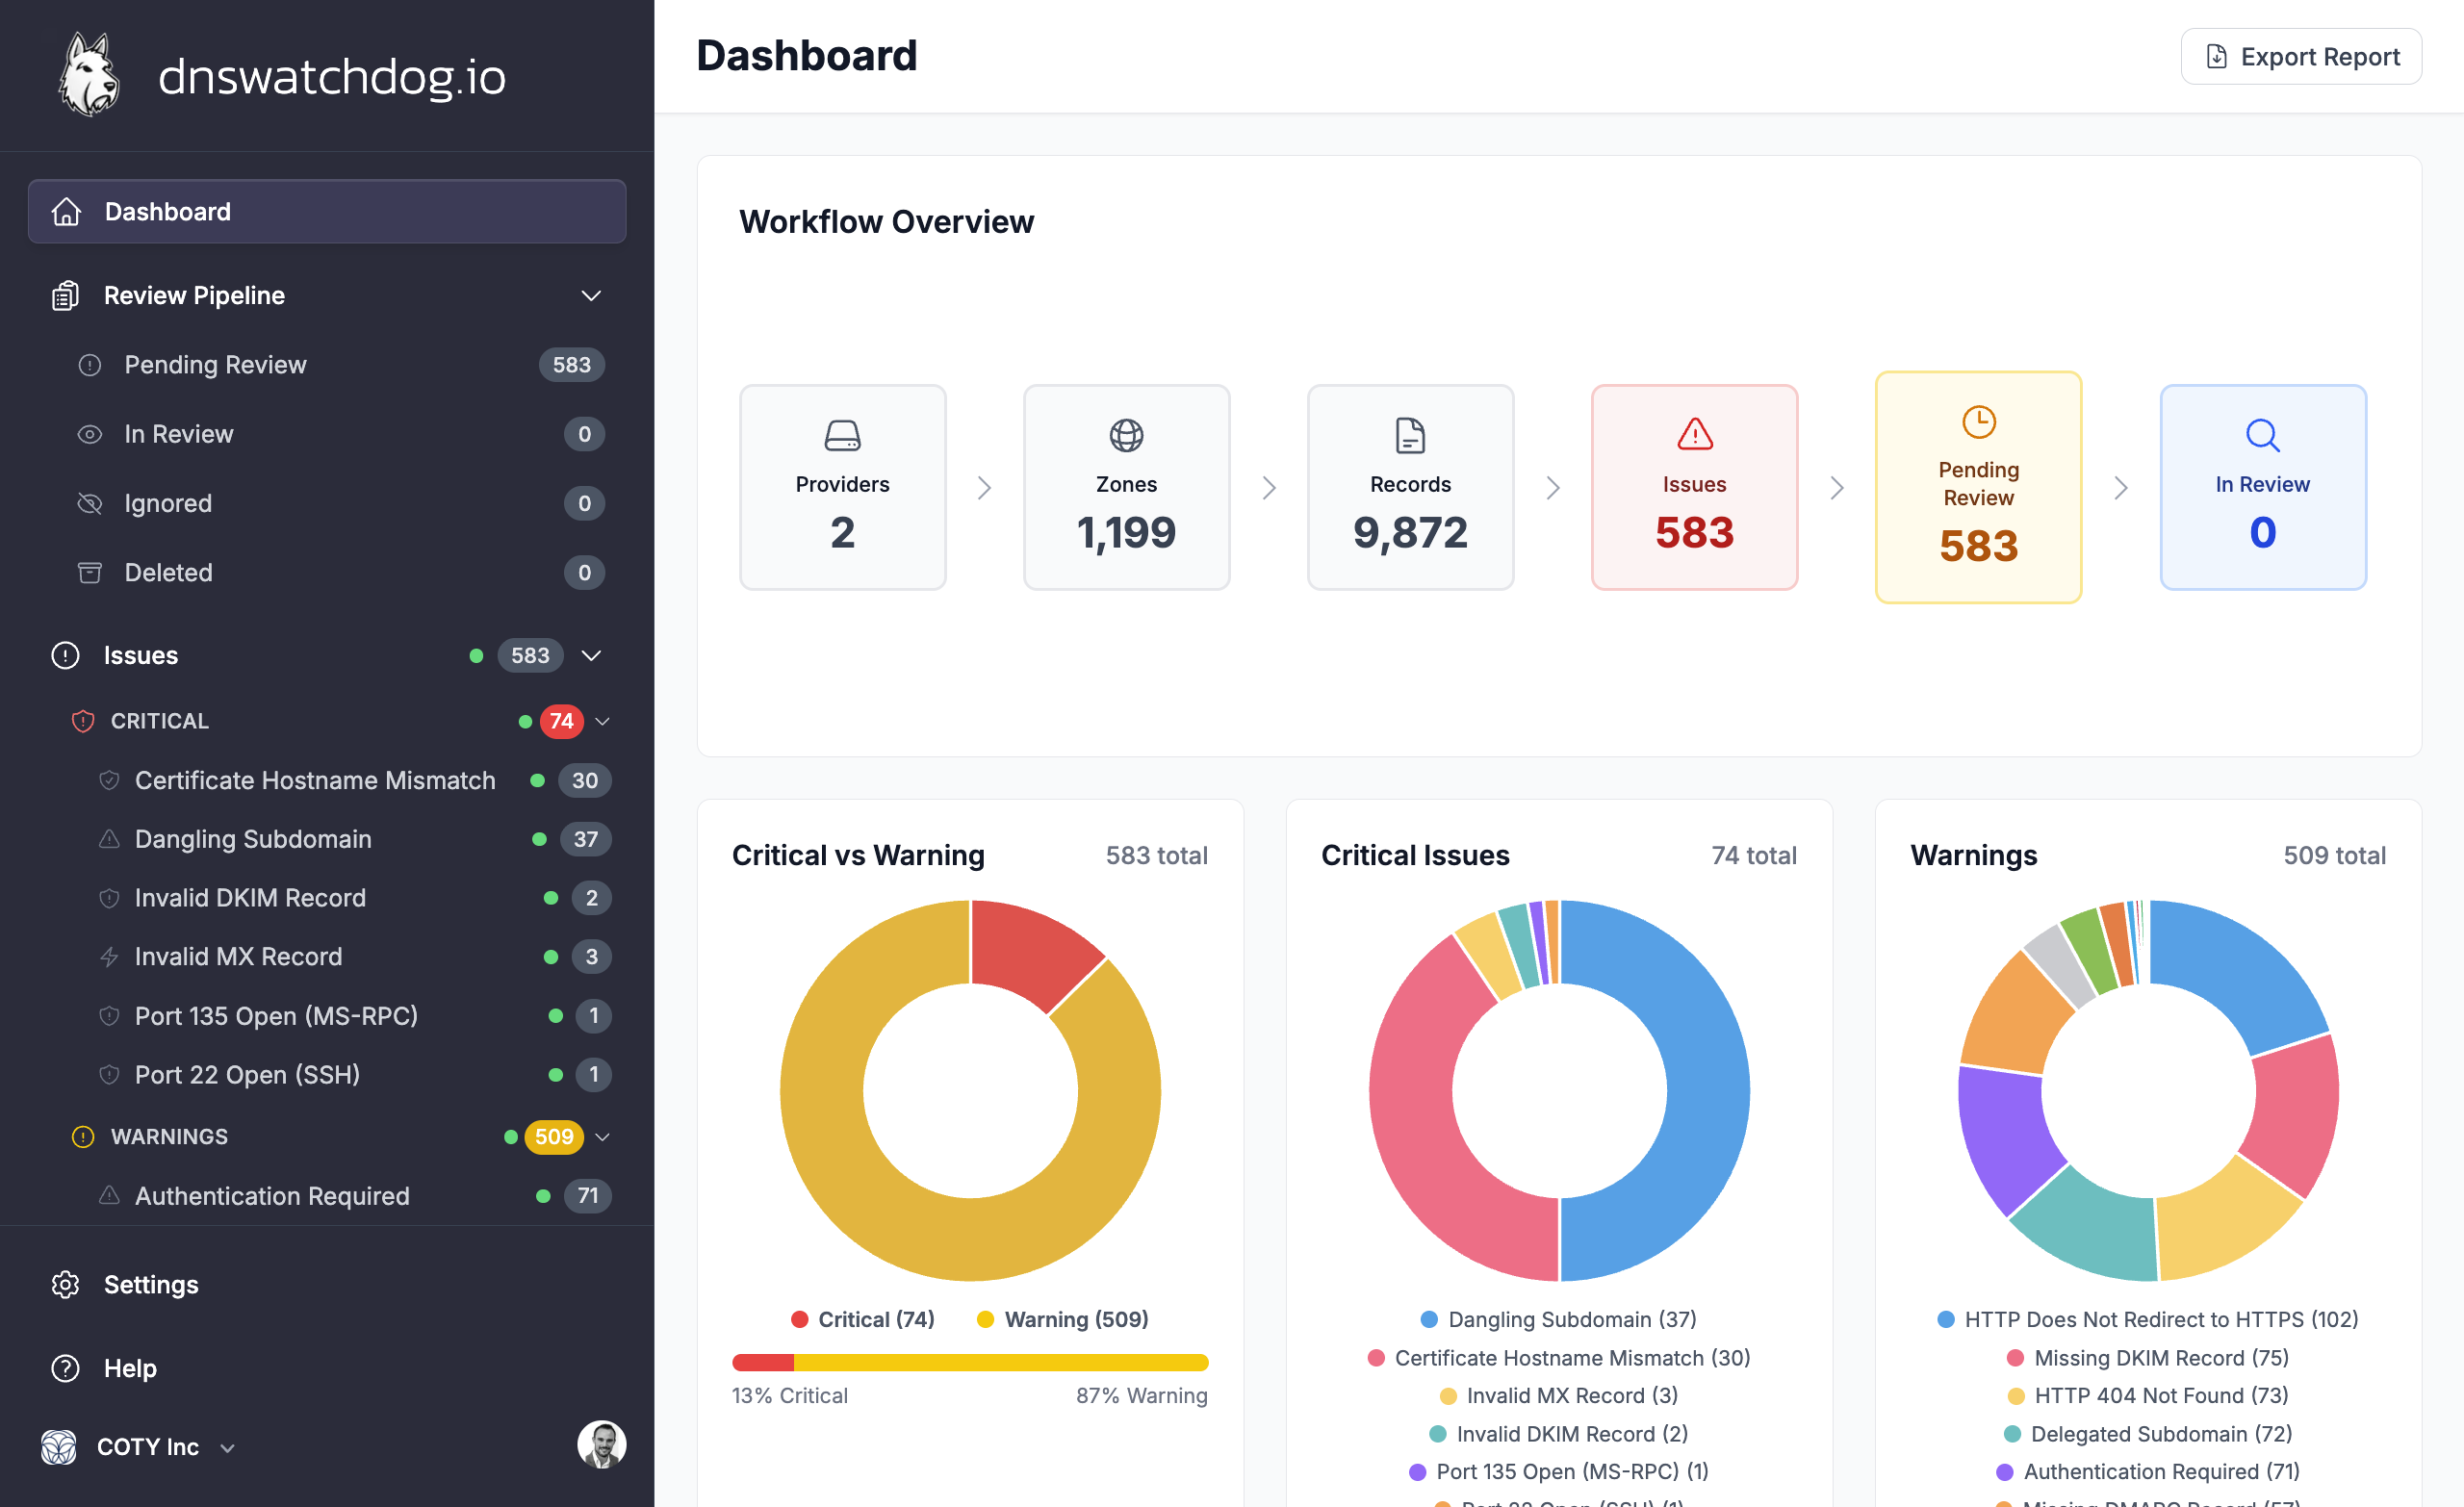Viewport: 2464px width, 1507px height.
Task: Click the dnswatchdog wolf logo
Action: (89, 75)
